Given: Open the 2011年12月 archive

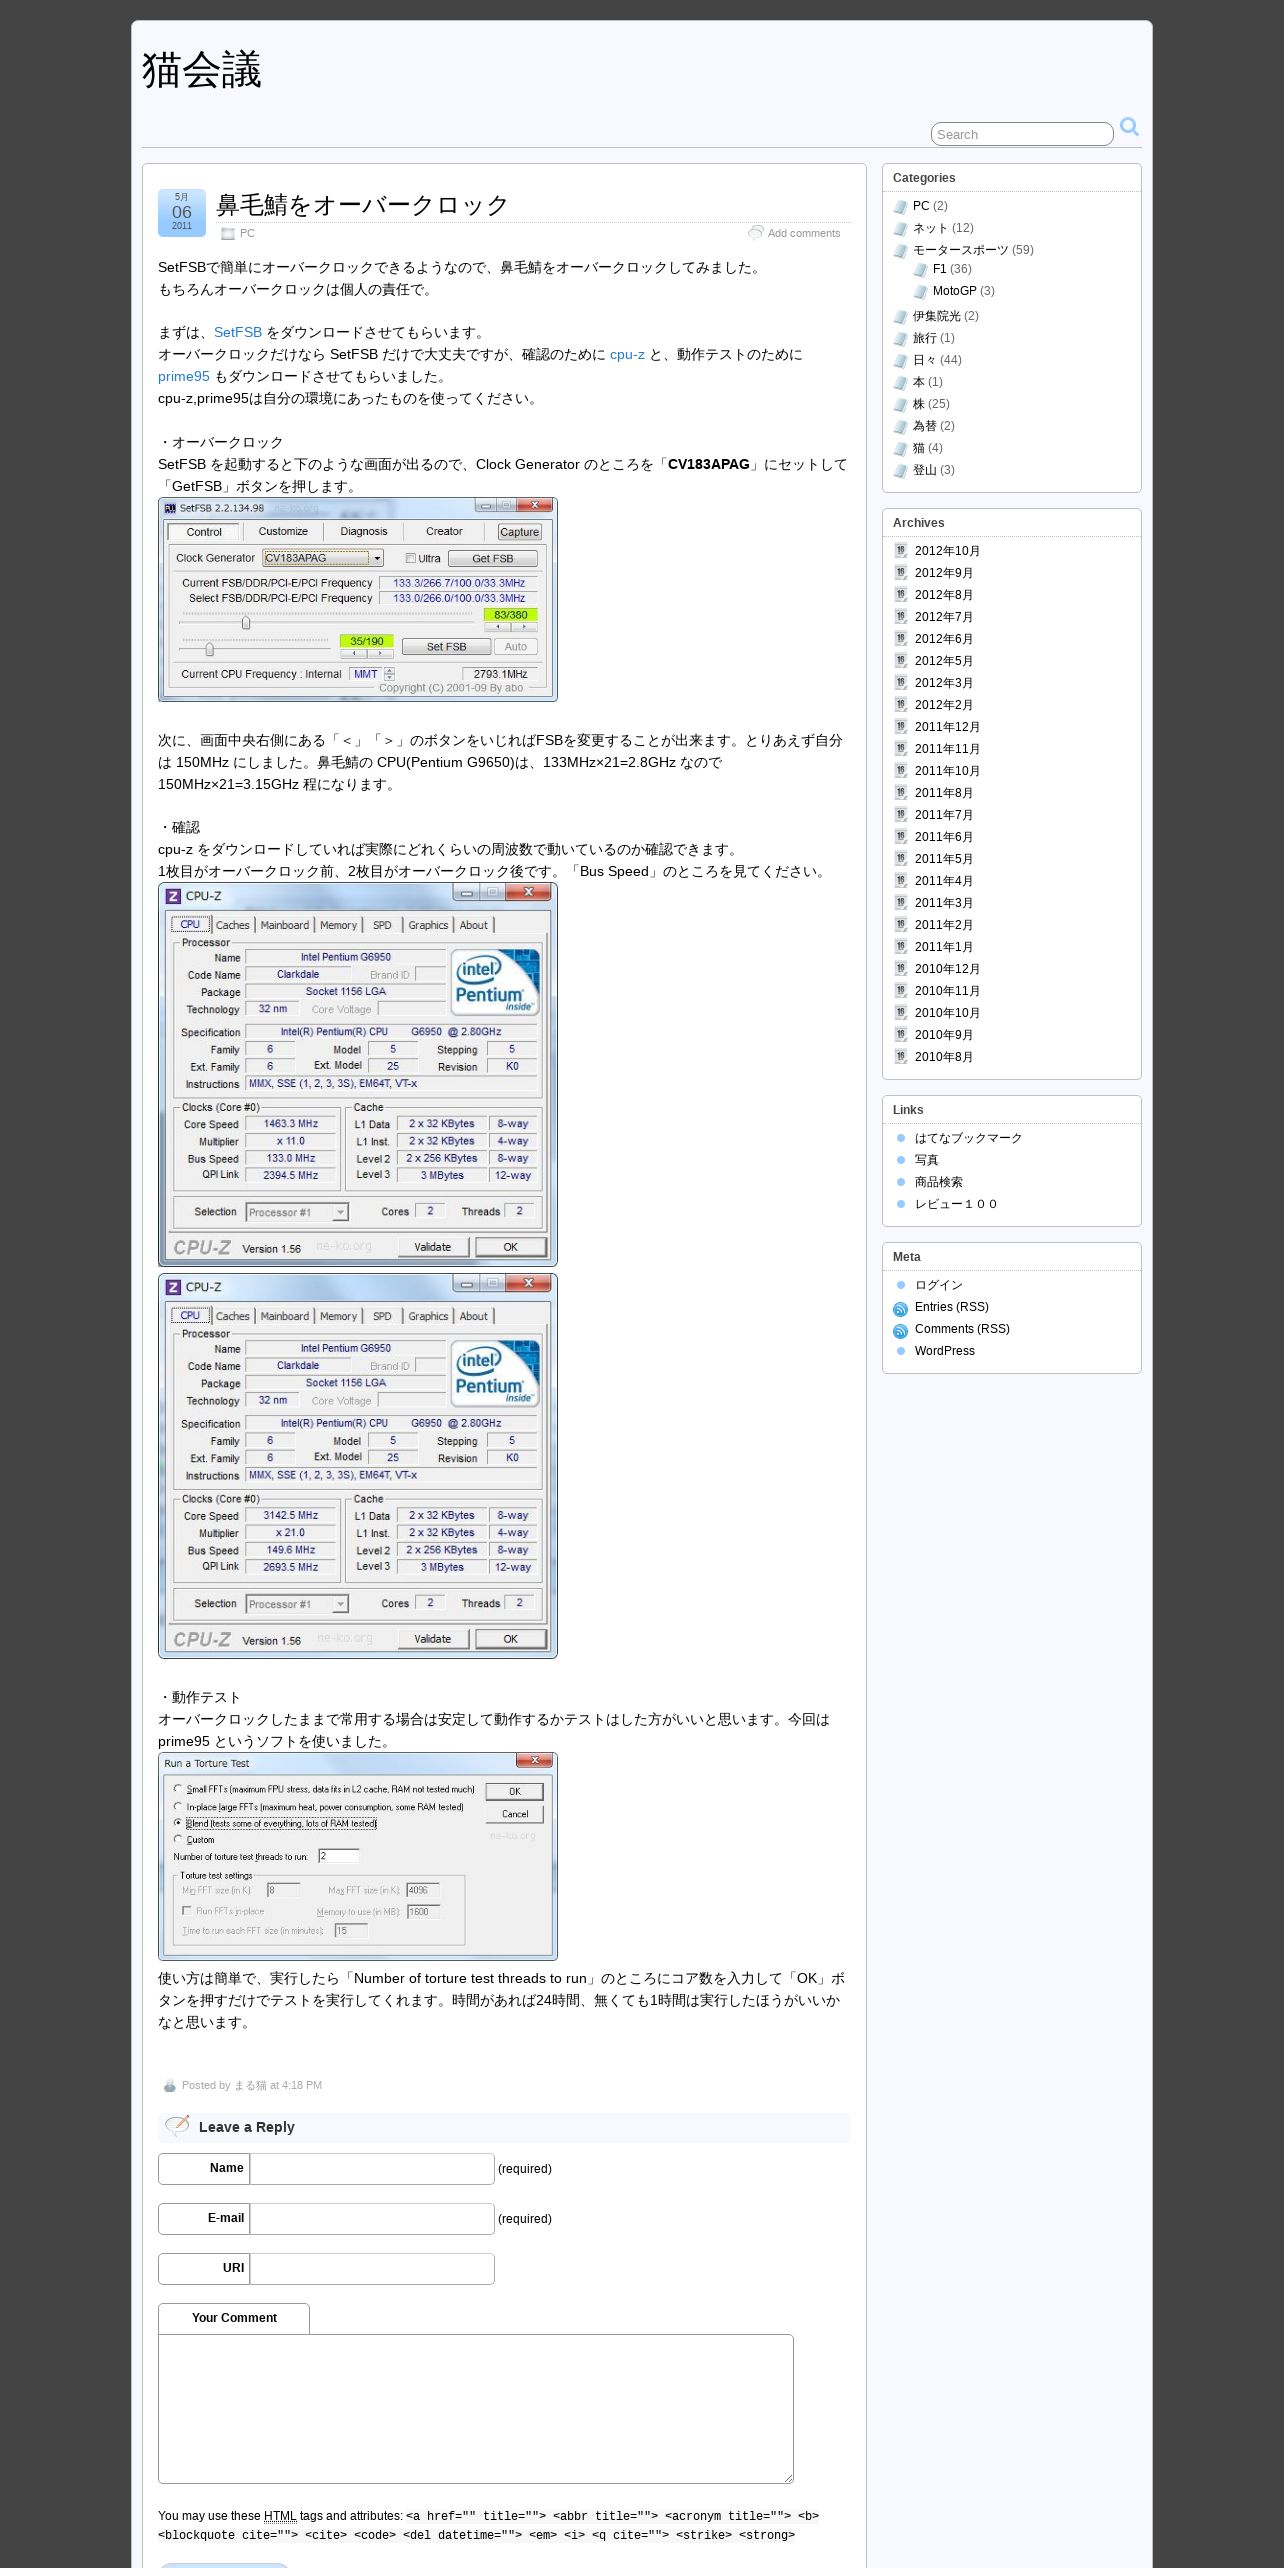Looking at the screenshot, I should tap(947, 727).
